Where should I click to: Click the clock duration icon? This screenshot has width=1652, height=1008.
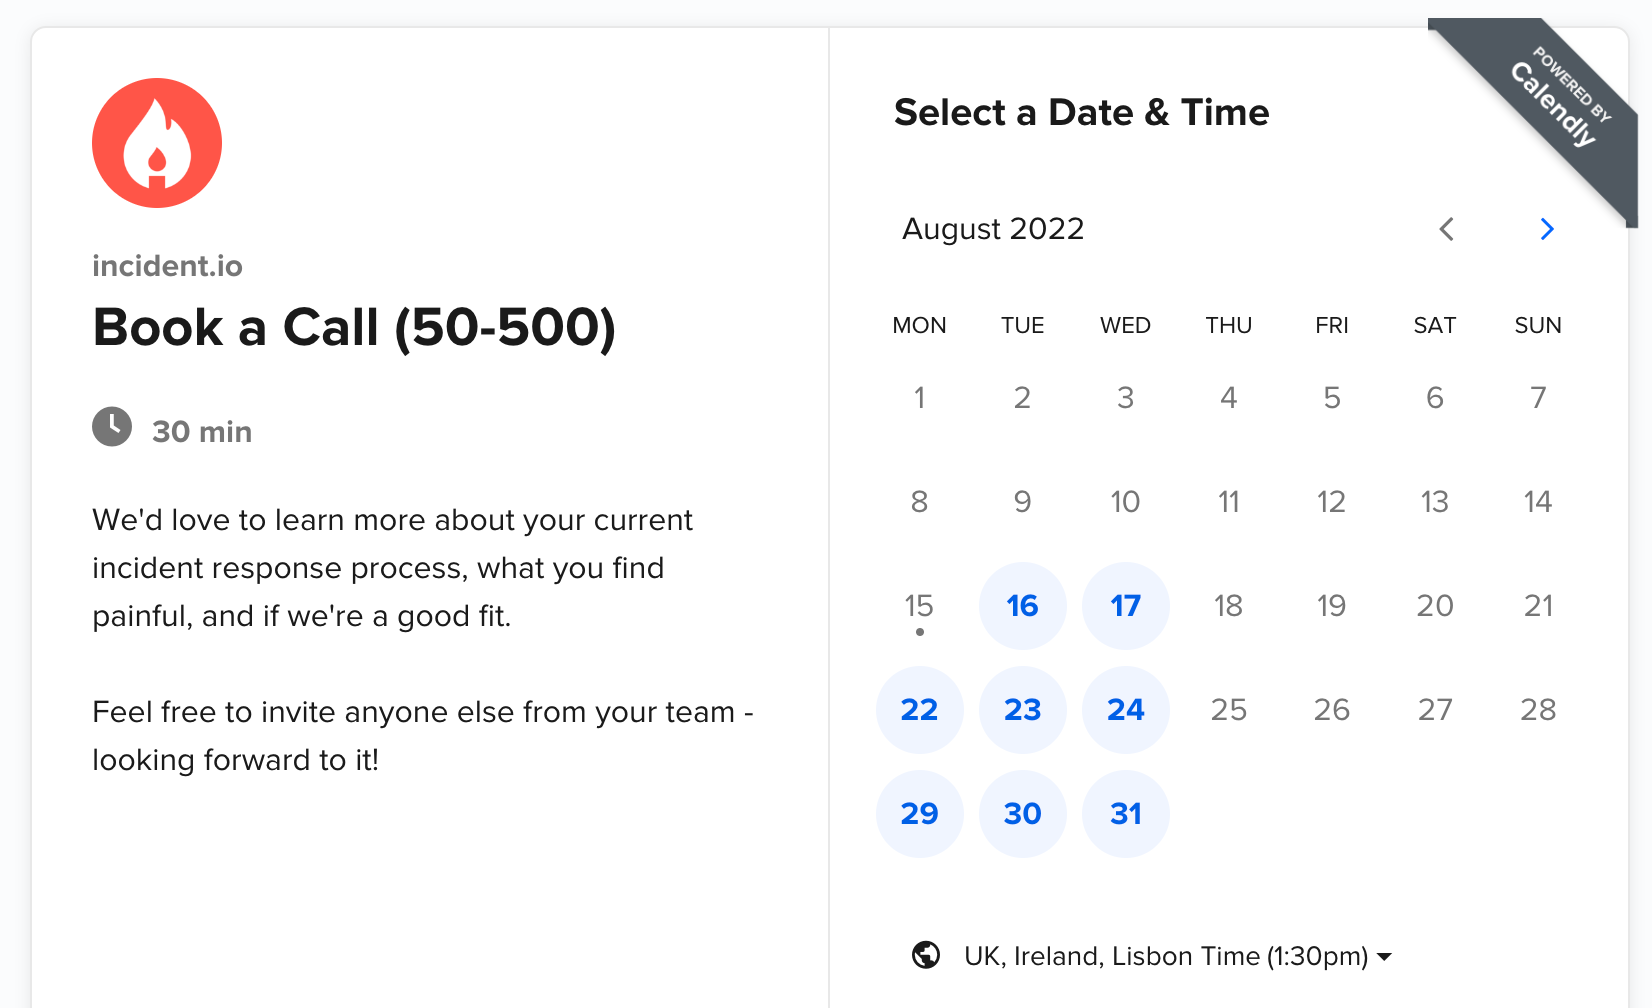point(112,427)
